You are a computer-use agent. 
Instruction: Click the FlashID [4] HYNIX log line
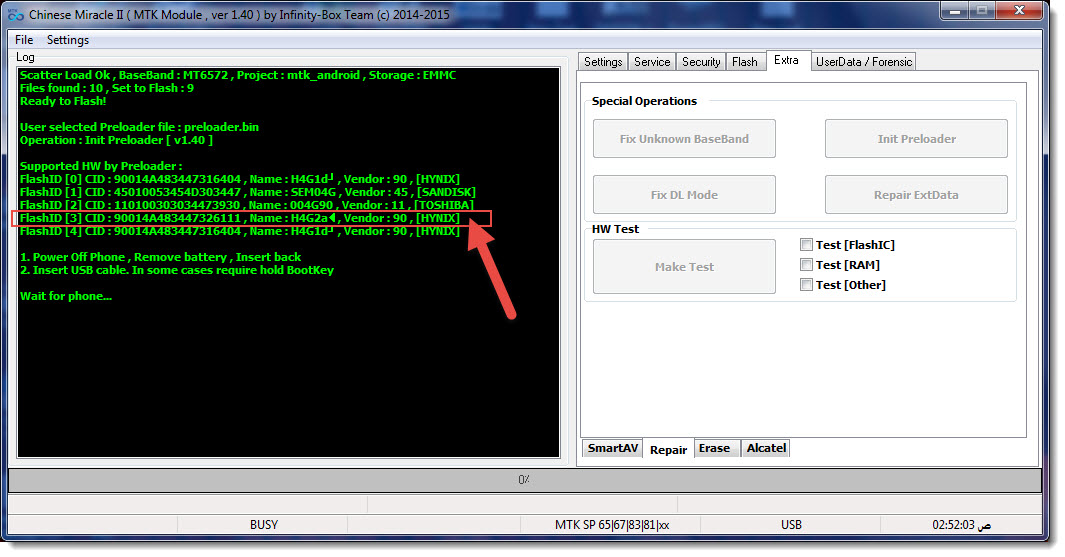(240, 231)
